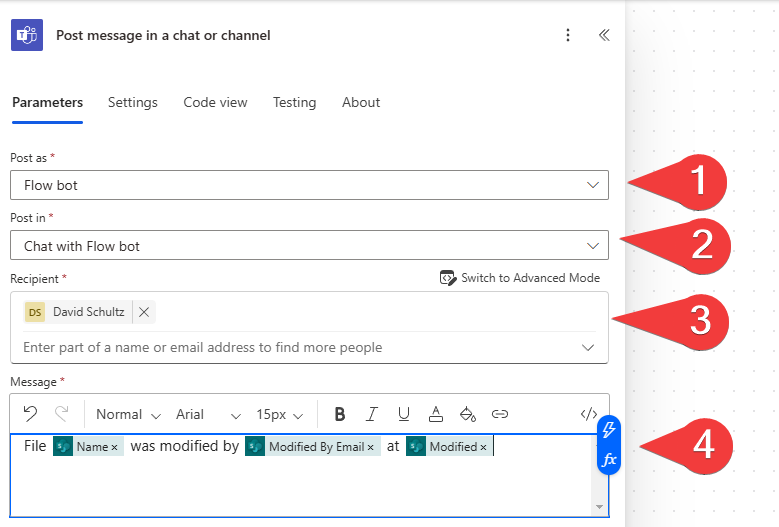The image size is (779, 527).
Task: Open the three-dot more options menu
Action: coord(568,35)
